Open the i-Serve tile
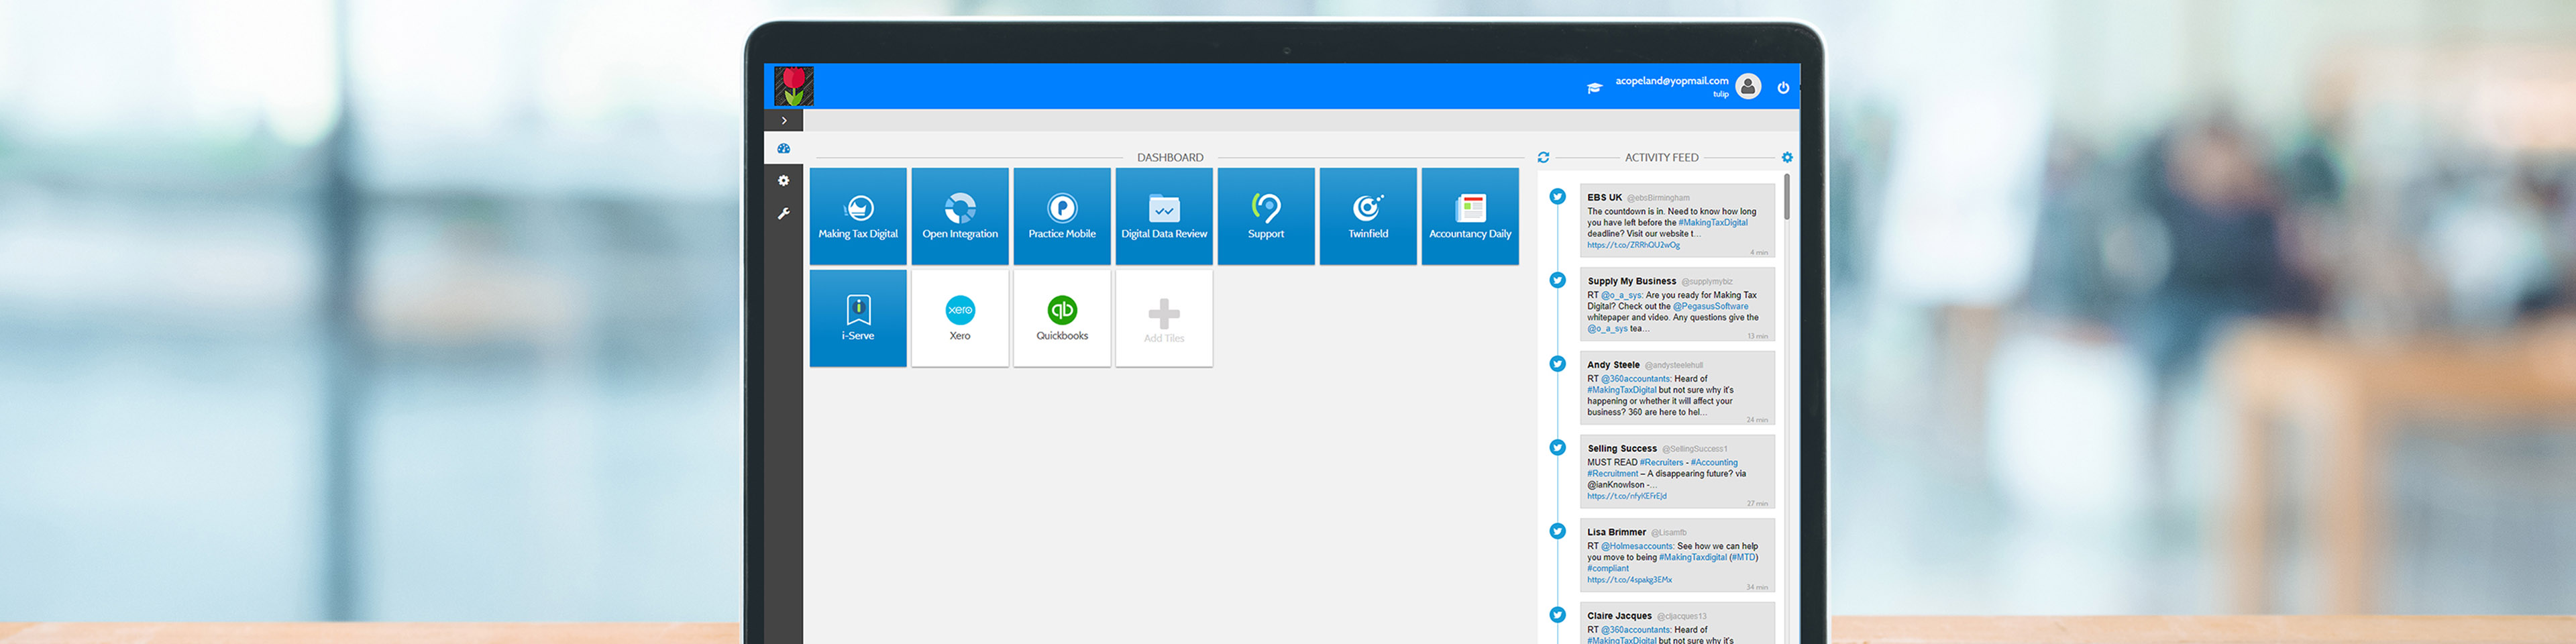Viewport: 2576px width, 644px height. [857, 318]
